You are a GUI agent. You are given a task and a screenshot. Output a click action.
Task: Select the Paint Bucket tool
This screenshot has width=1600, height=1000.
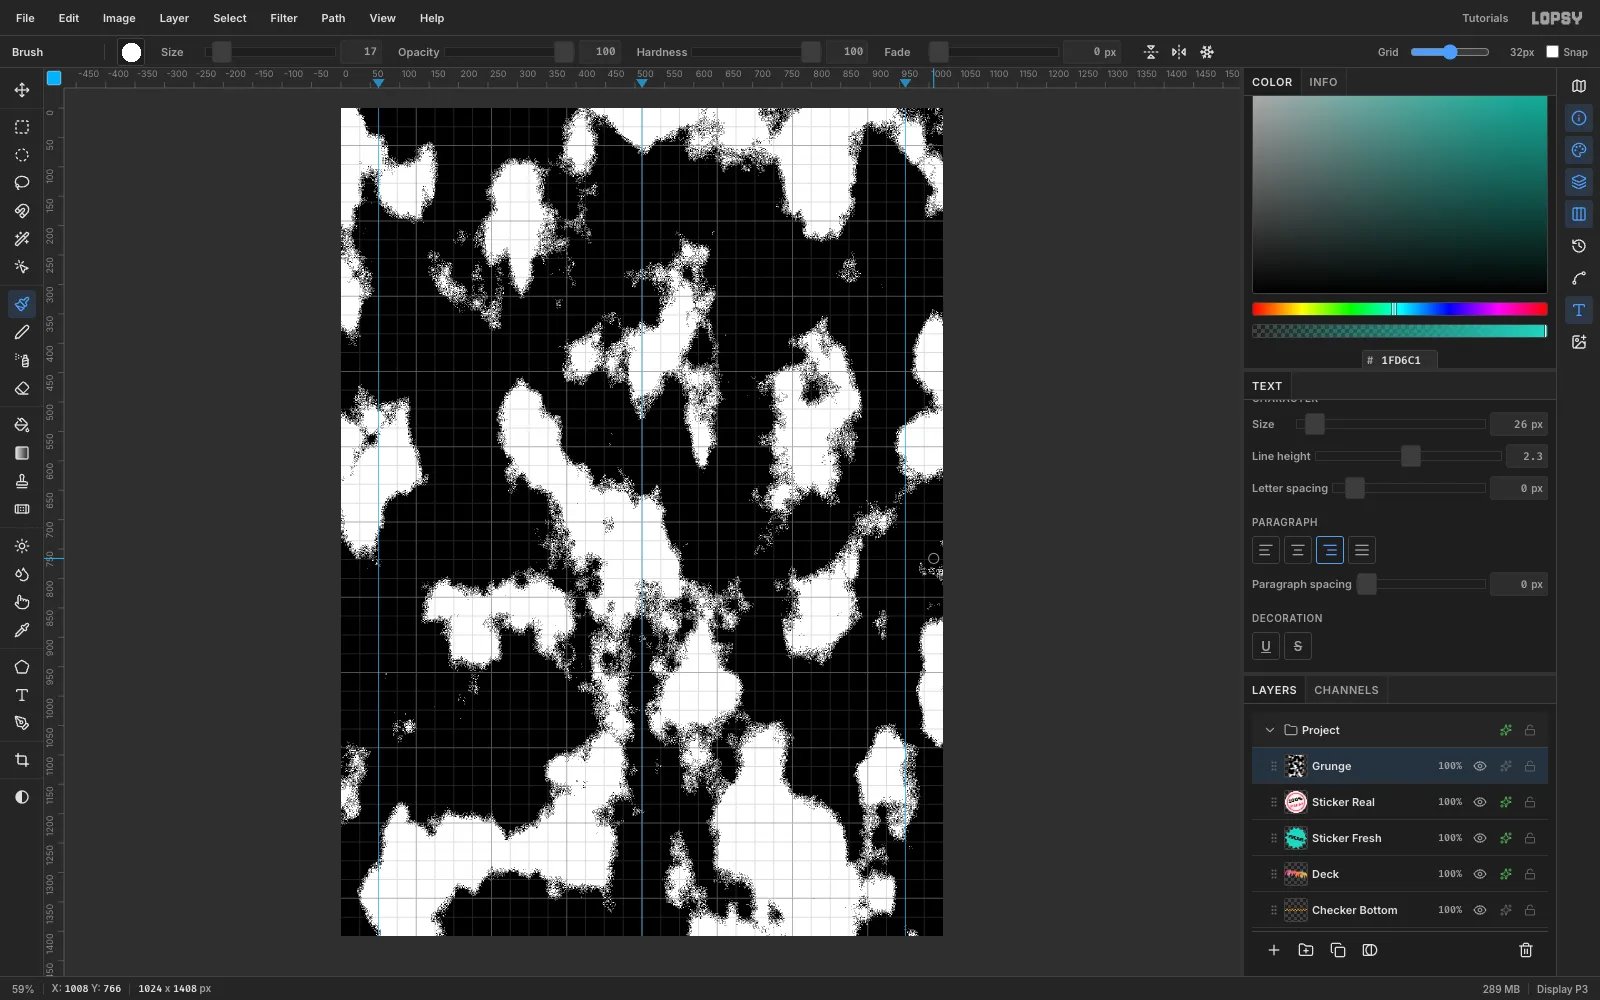click(22, 425)
